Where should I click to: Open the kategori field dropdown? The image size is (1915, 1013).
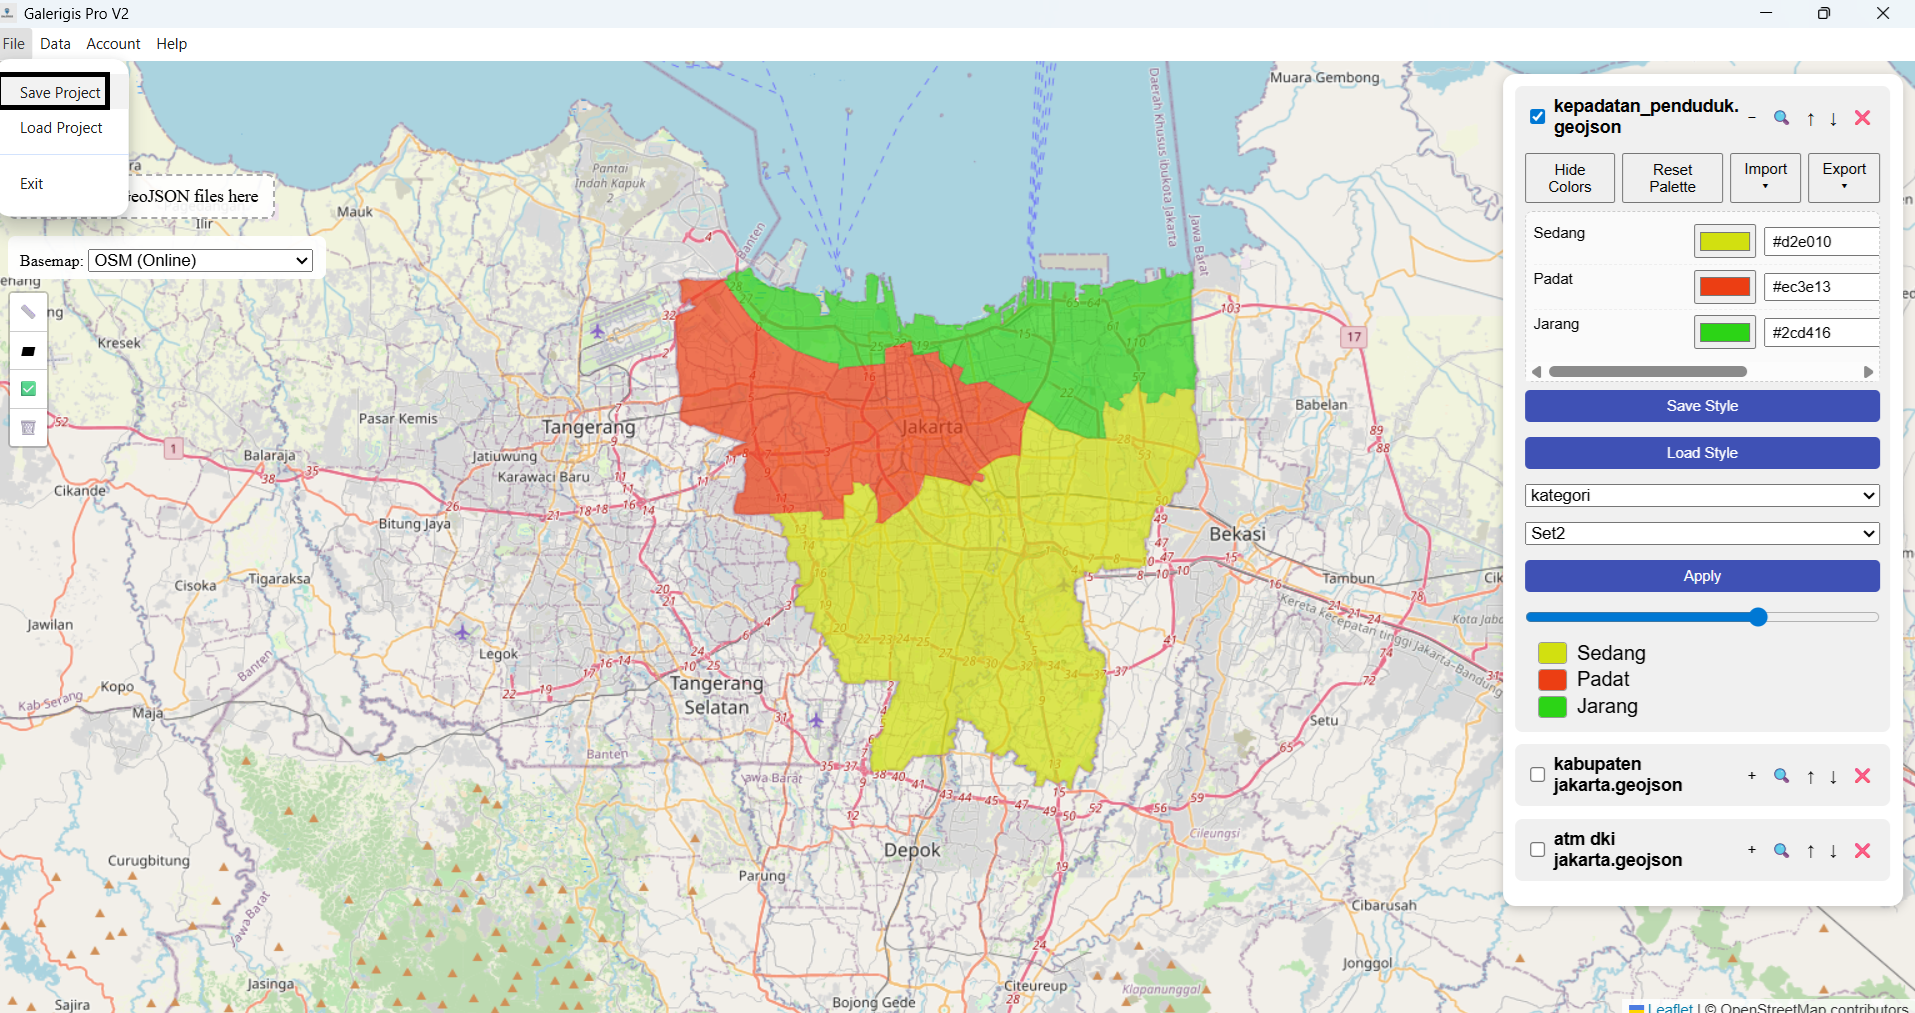[1701, 496]
